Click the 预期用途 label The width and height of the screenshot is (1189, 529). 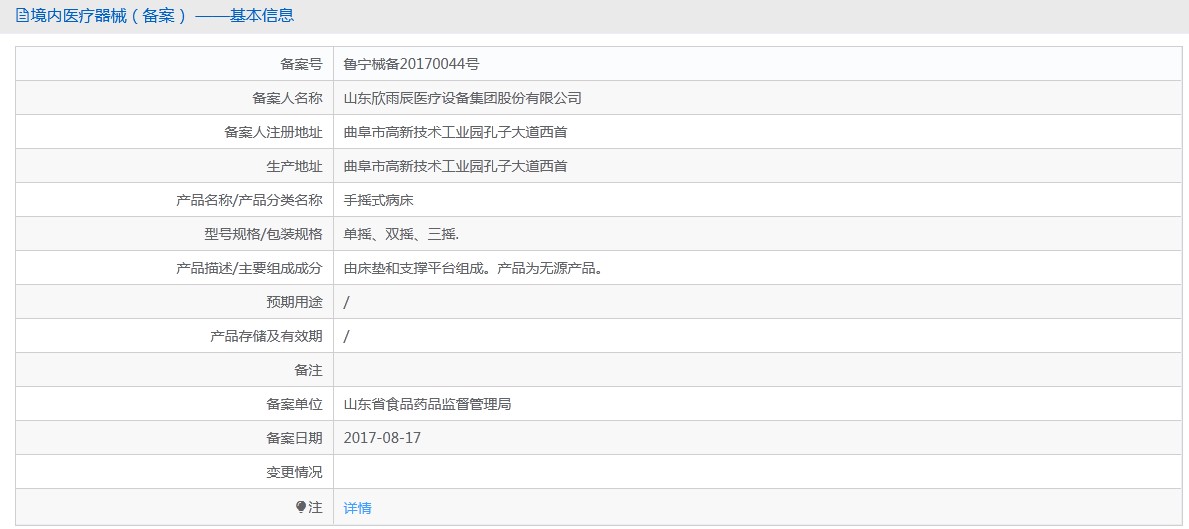295,302
